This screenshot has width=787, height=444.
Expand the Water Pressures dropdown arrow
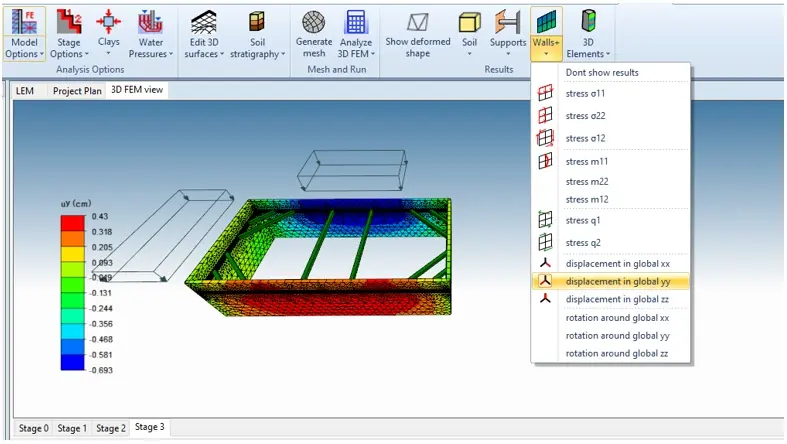click(171, 54)
